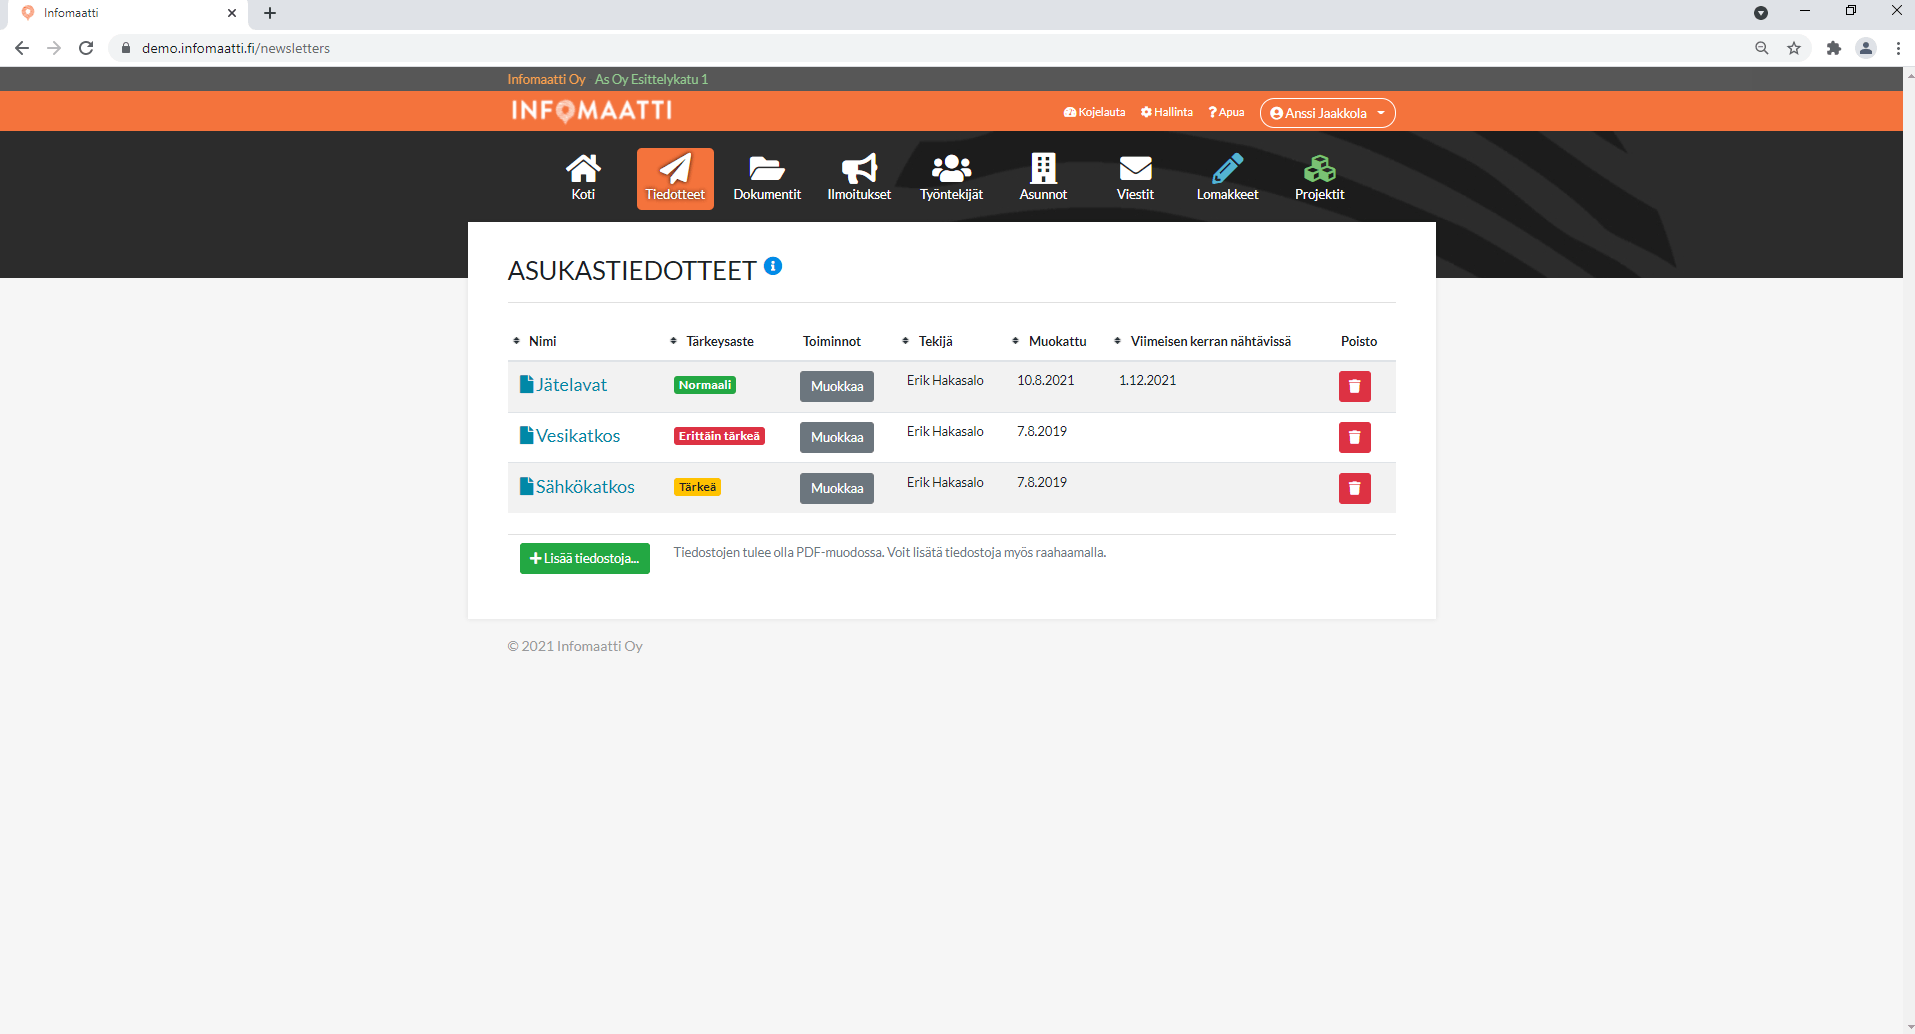Click the zoom magnifier icon in address bar

coord(1762,48)
